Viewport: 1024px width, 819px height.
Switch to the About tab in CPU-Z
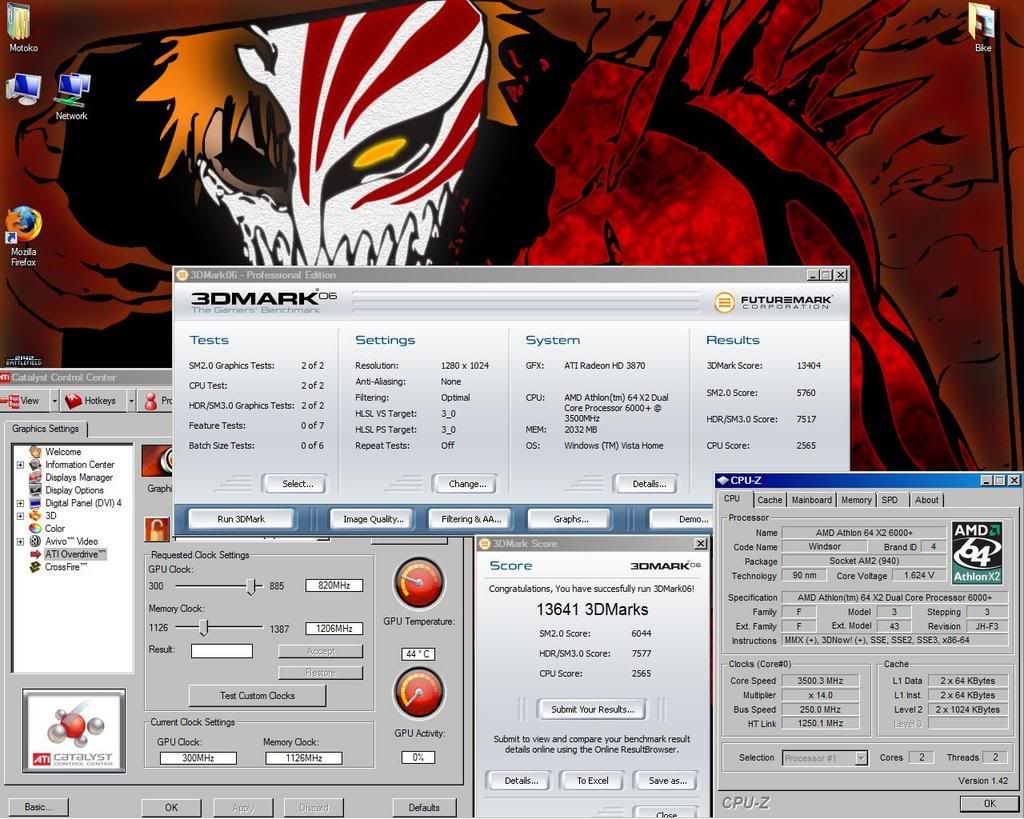(926, 500)
